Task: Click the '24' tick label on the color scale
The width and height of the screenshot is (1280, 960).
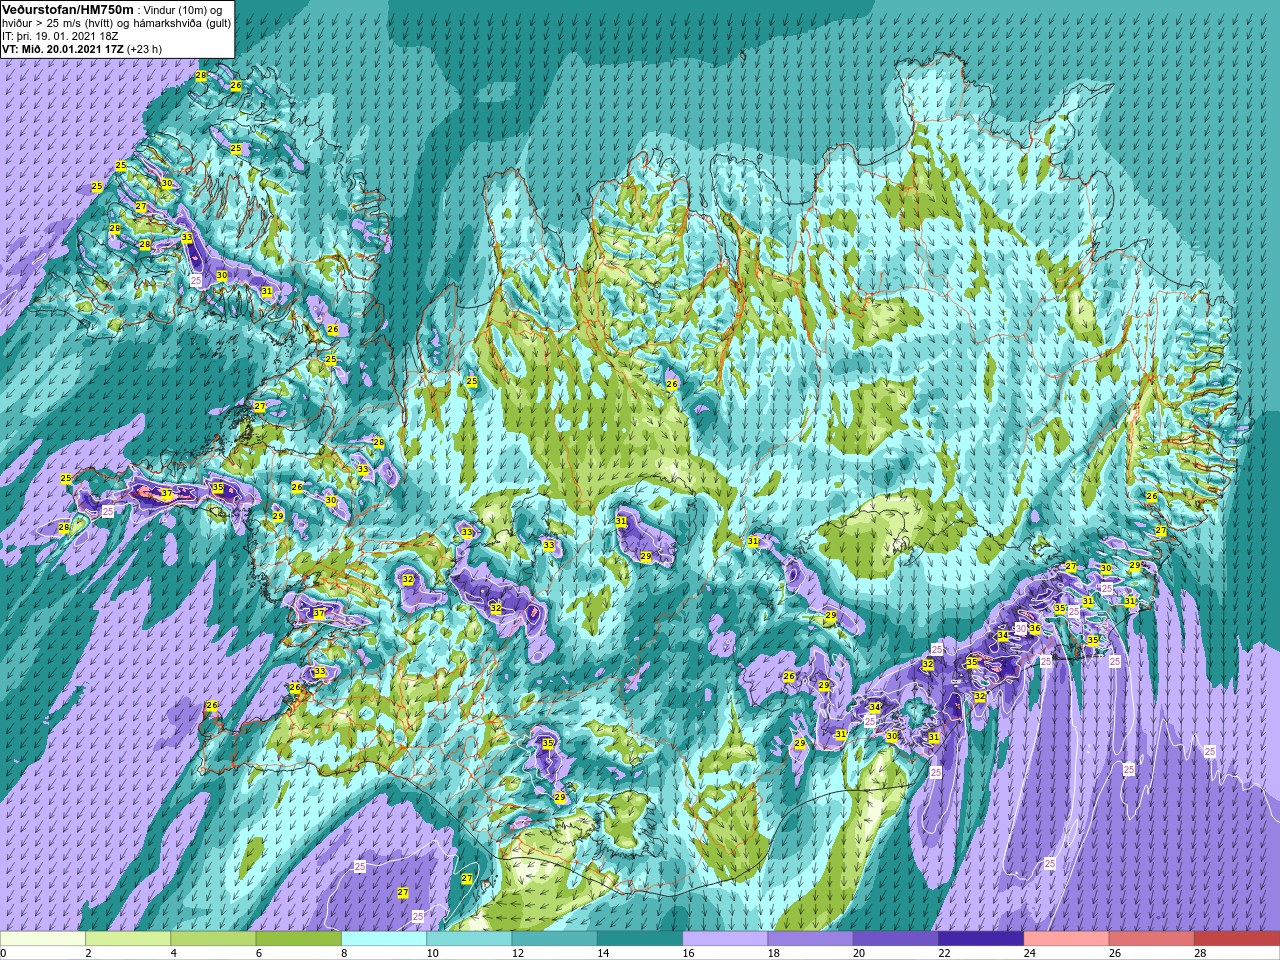Action: (x=1029, y=953)
